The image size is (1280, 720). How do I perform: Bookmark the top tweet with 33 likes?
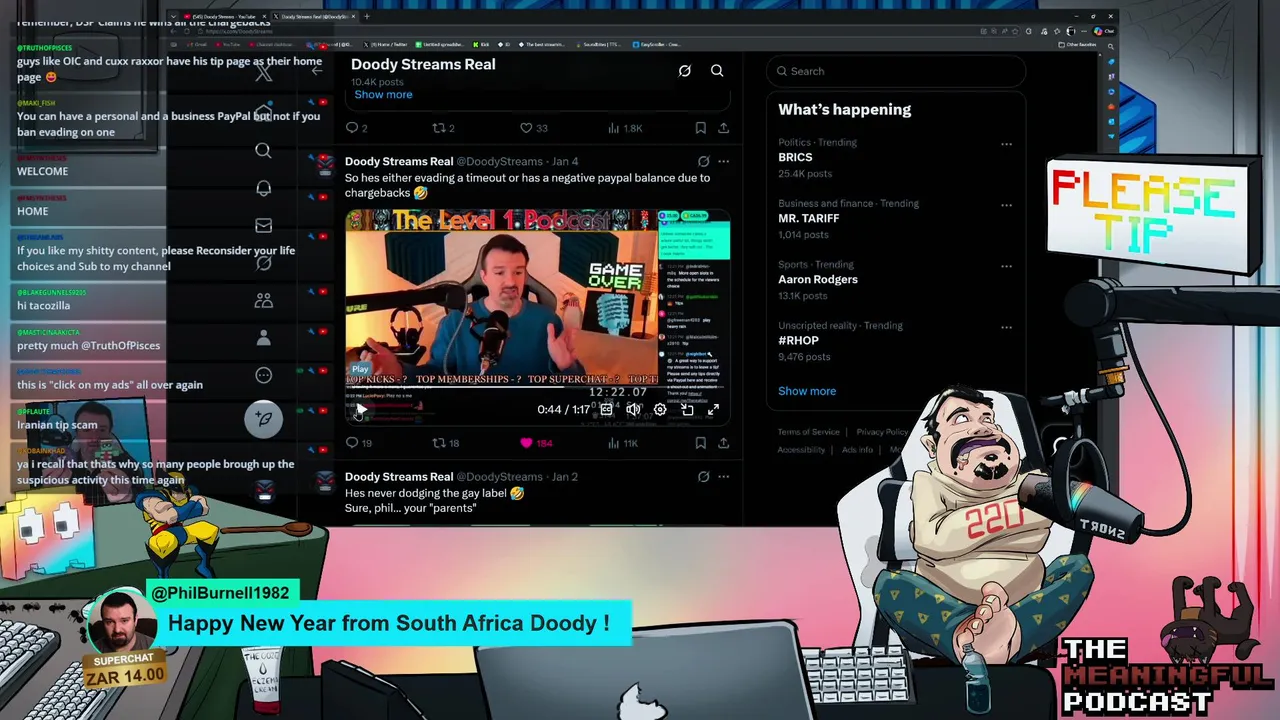point(700,128)
